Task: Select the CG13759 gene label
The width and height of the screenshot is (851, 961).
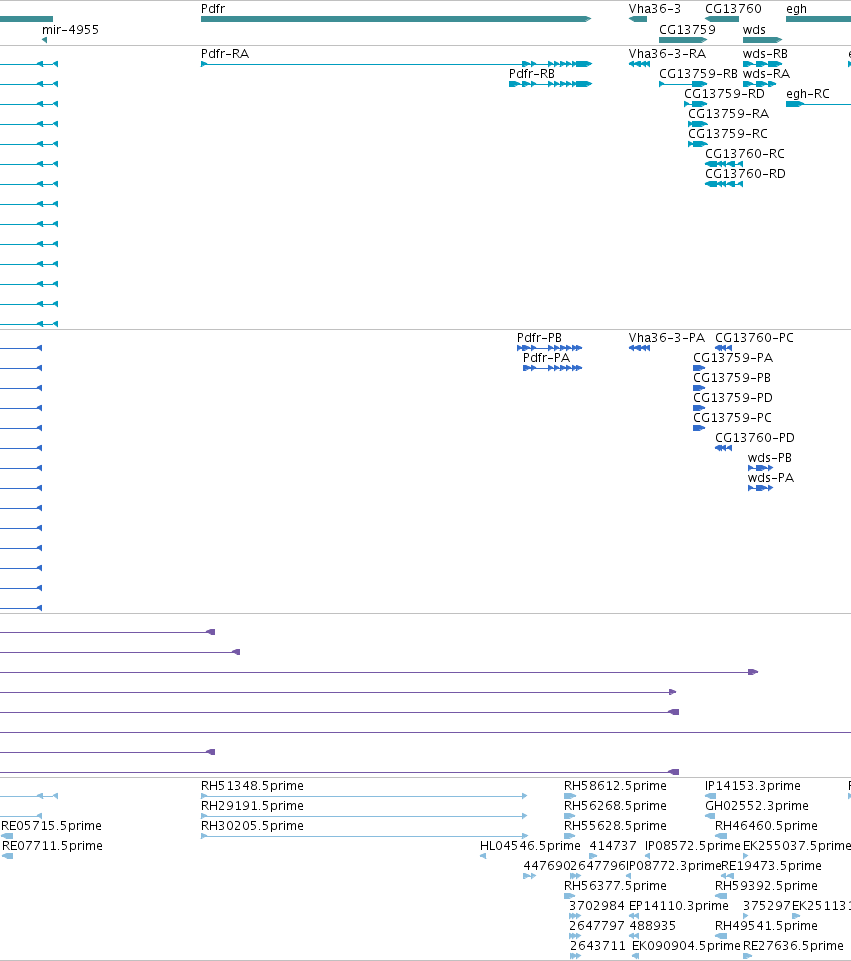Action: [687, 29]
